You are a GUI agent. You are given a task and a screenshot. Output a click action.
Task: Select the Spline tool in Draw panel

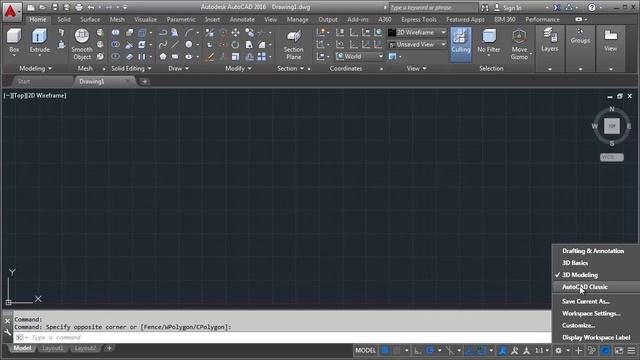coord(163,44)
